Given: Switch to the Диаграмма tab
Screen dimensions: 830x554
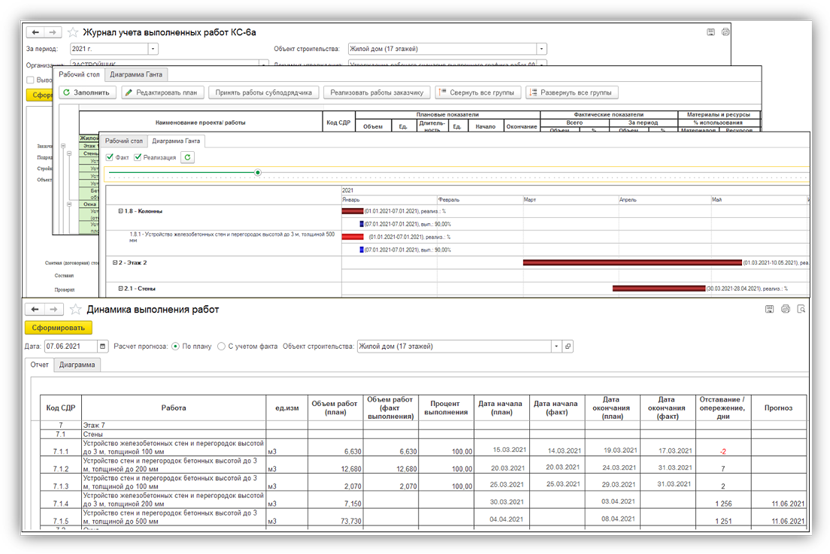Looking at the screenshot, I should (x=77, y=365).
